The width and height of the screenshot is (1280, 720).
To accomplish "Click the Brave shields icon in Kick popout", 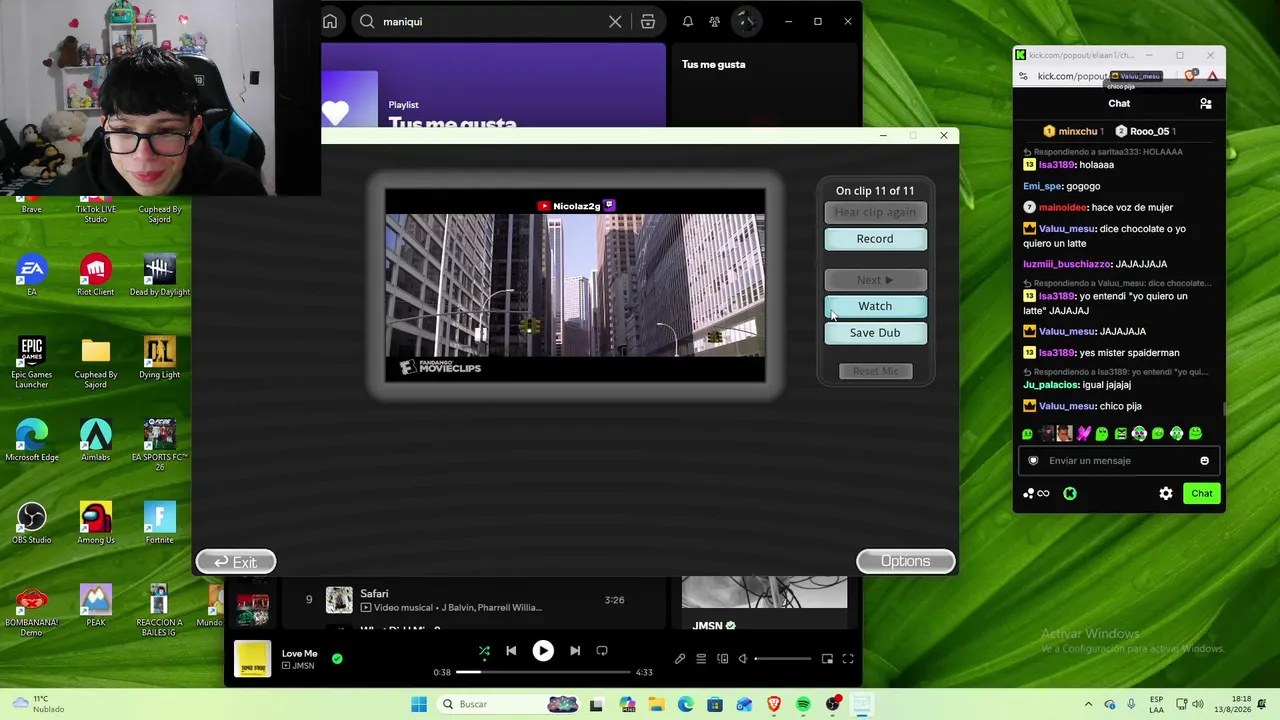I will point(1190,76).
